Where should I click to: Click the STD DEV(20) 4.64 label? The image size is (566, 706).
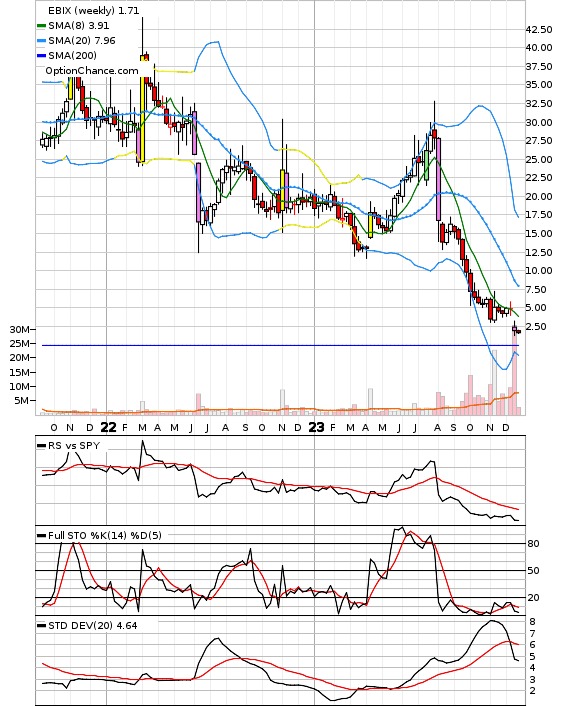point(92,625)
